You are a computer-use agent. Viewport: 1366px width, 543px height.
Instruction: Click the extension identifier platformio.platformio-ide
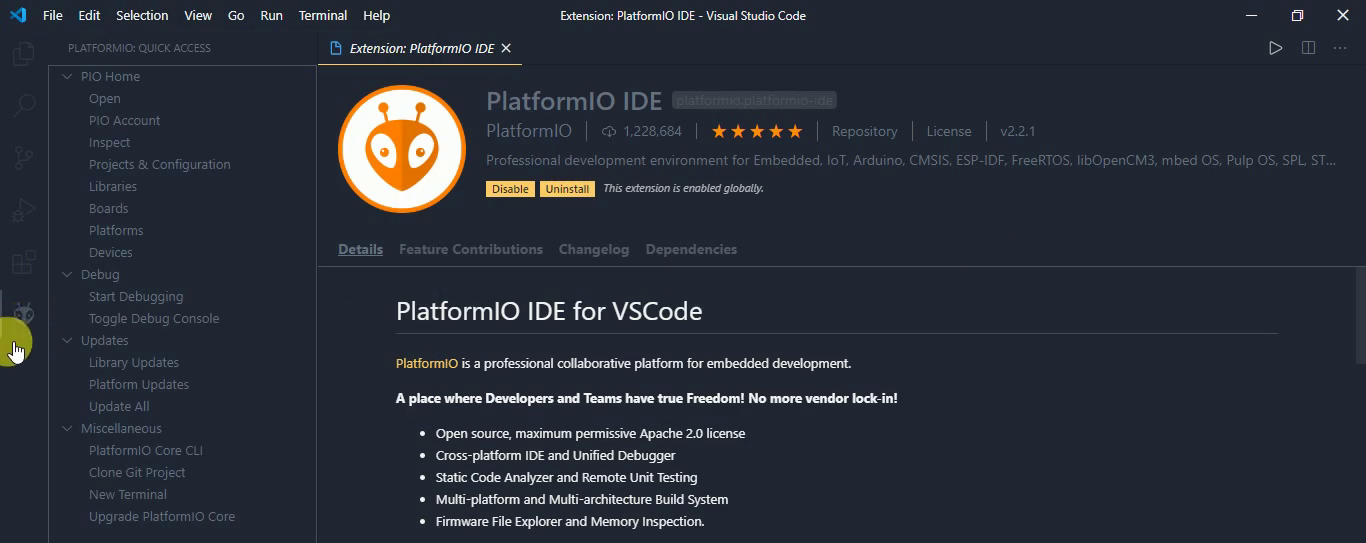click(x=755, y=100)
